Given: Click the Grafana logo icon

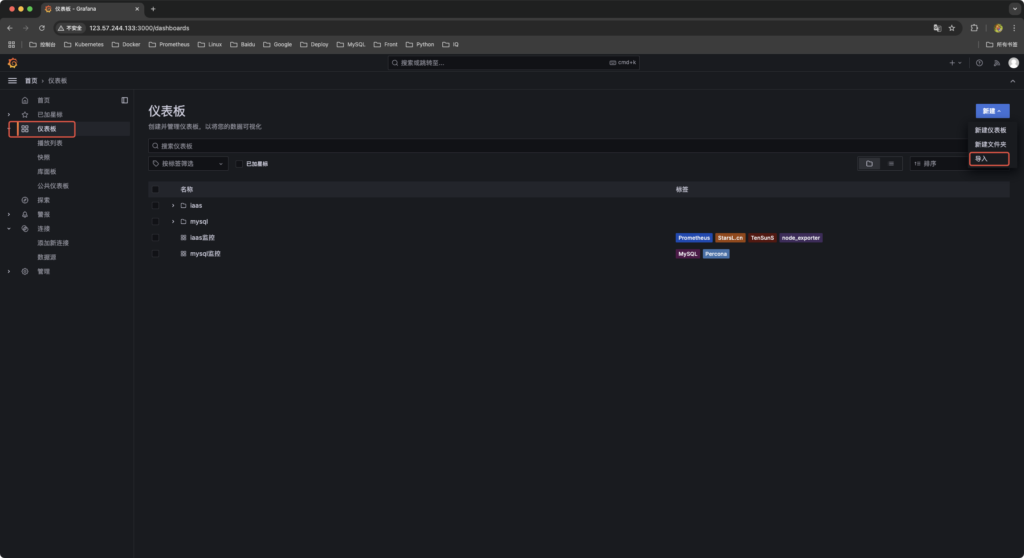Looking at the screenshot, I should (x=13, y=63).
